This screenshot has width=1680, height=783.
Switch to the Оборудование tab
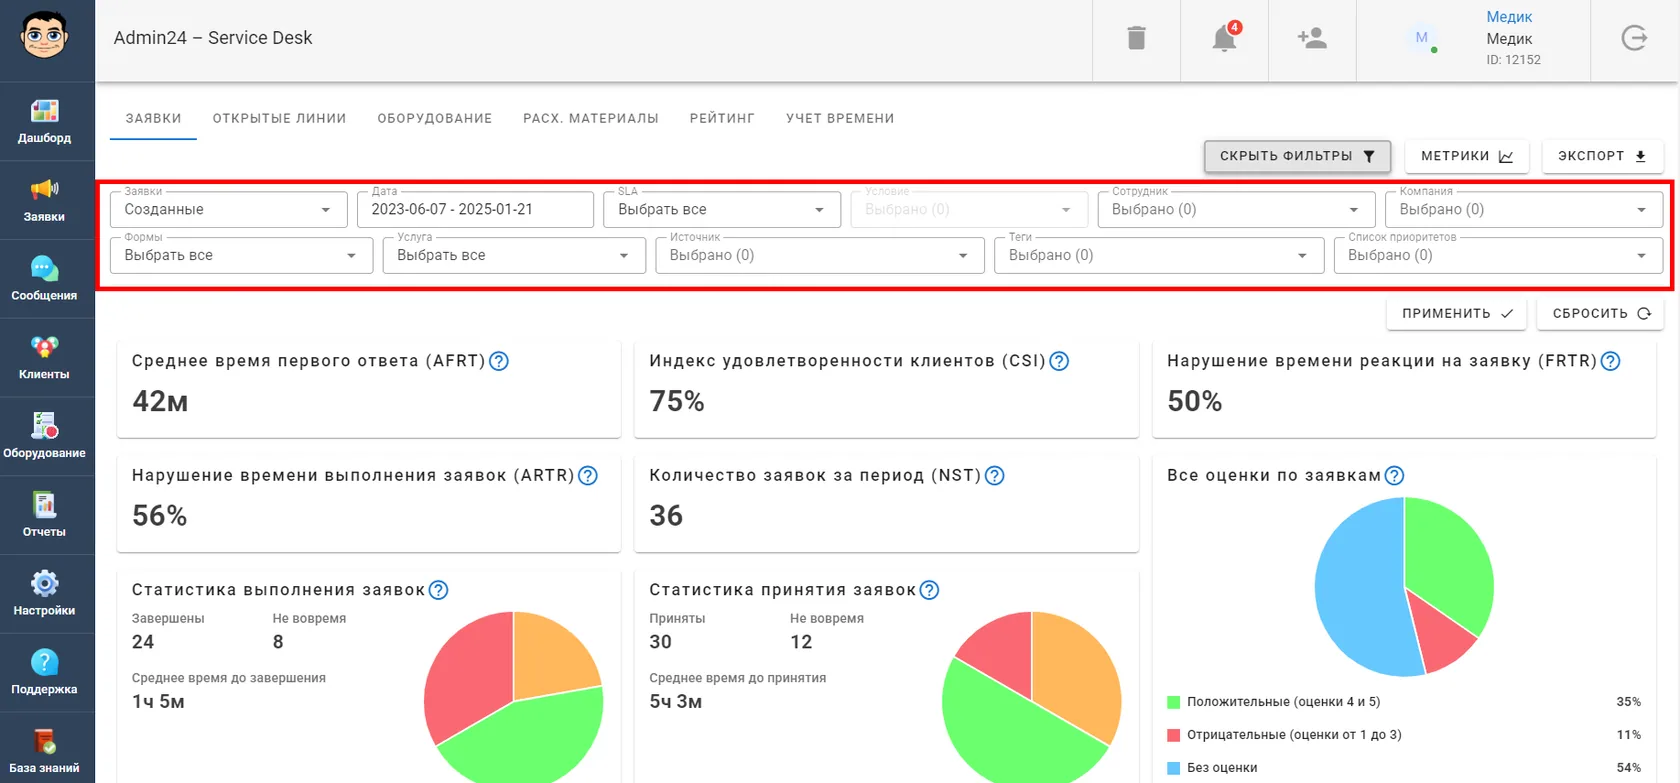pyautogui.click(x=435, y=118)
